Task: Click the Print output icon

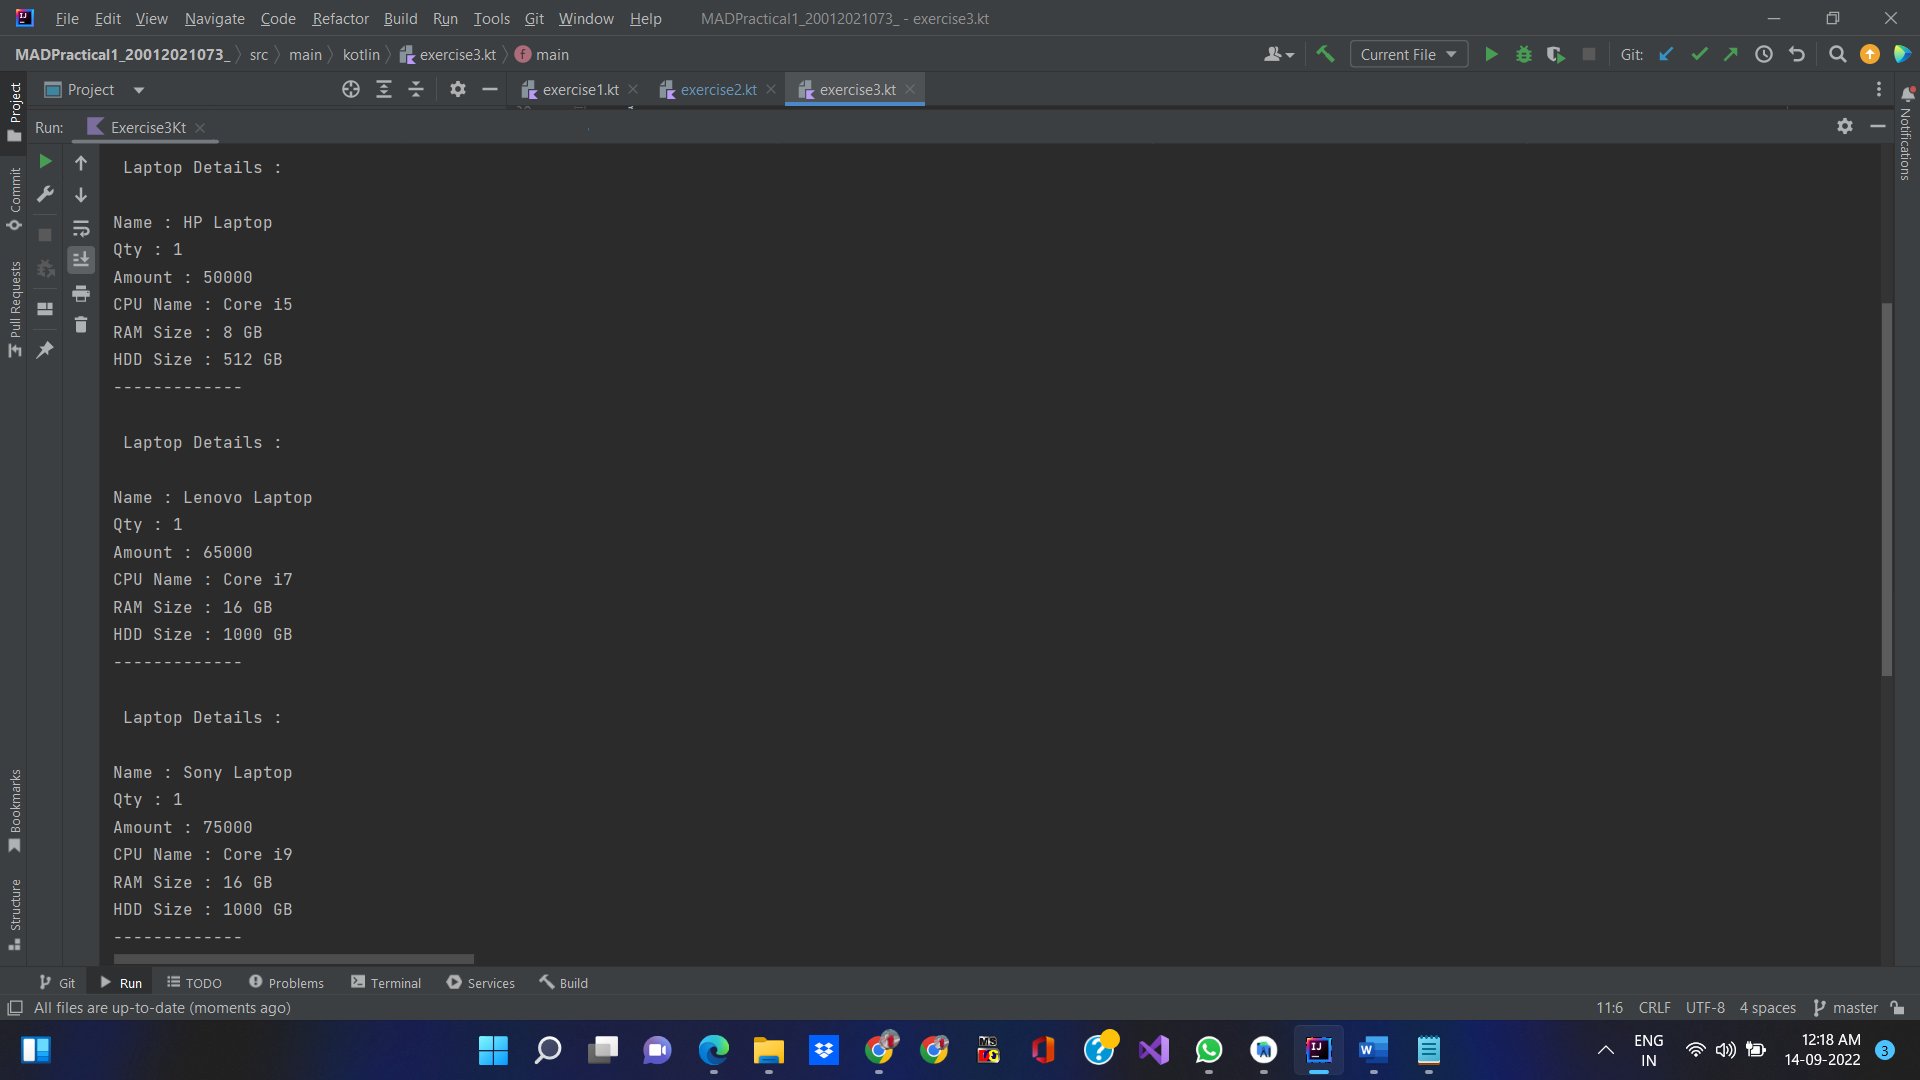Action: coord(81,293)
